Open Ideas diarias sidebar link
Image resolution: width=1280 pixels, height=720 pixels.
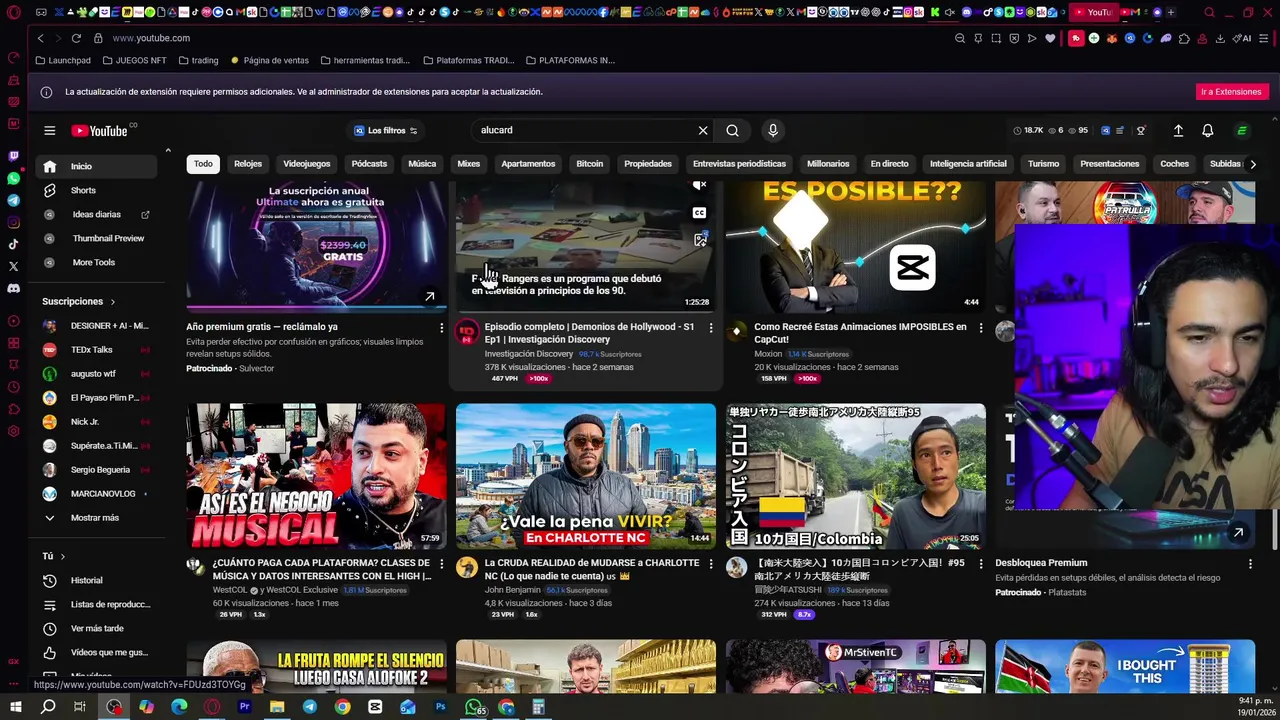click(97, 214)
